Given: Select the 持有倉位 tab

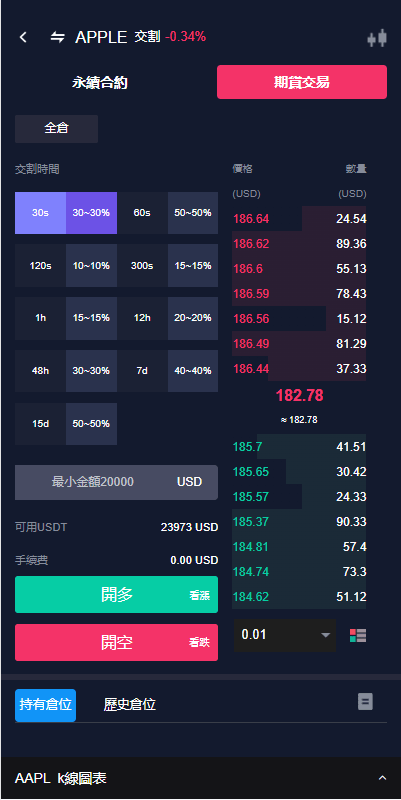Looking at the screenshot, I should pos(45,705).
